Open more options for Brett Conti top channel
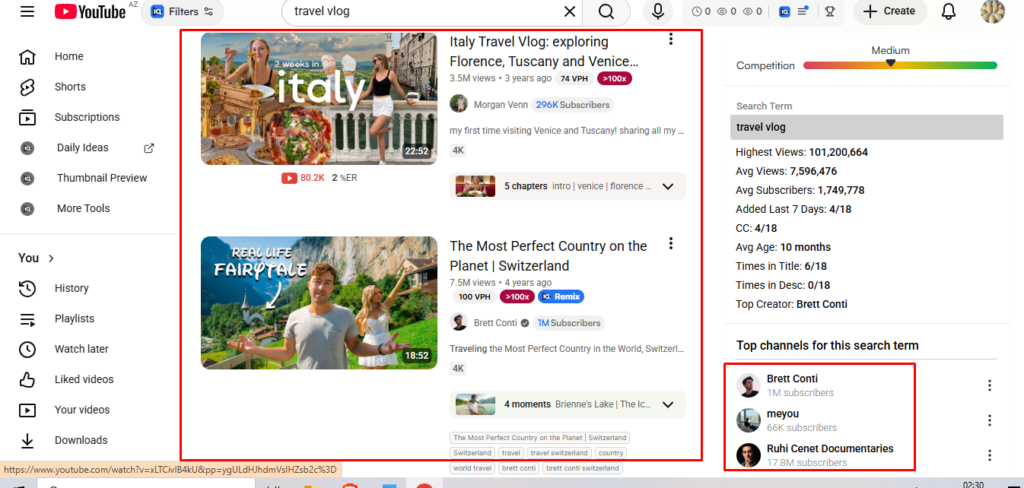Viewport: 1024px width, 488px height. (989, 386)
